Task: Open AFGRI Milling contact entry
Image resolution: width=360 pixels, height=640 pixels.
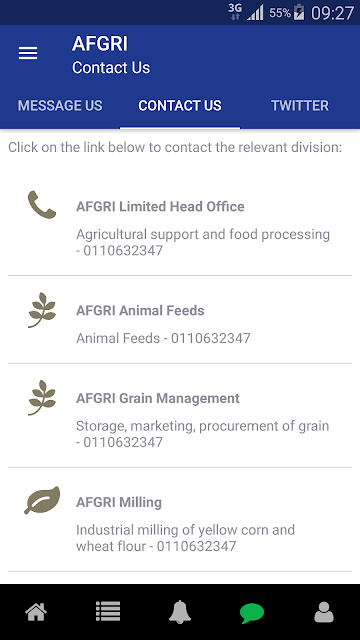Action: pos(180,520)
